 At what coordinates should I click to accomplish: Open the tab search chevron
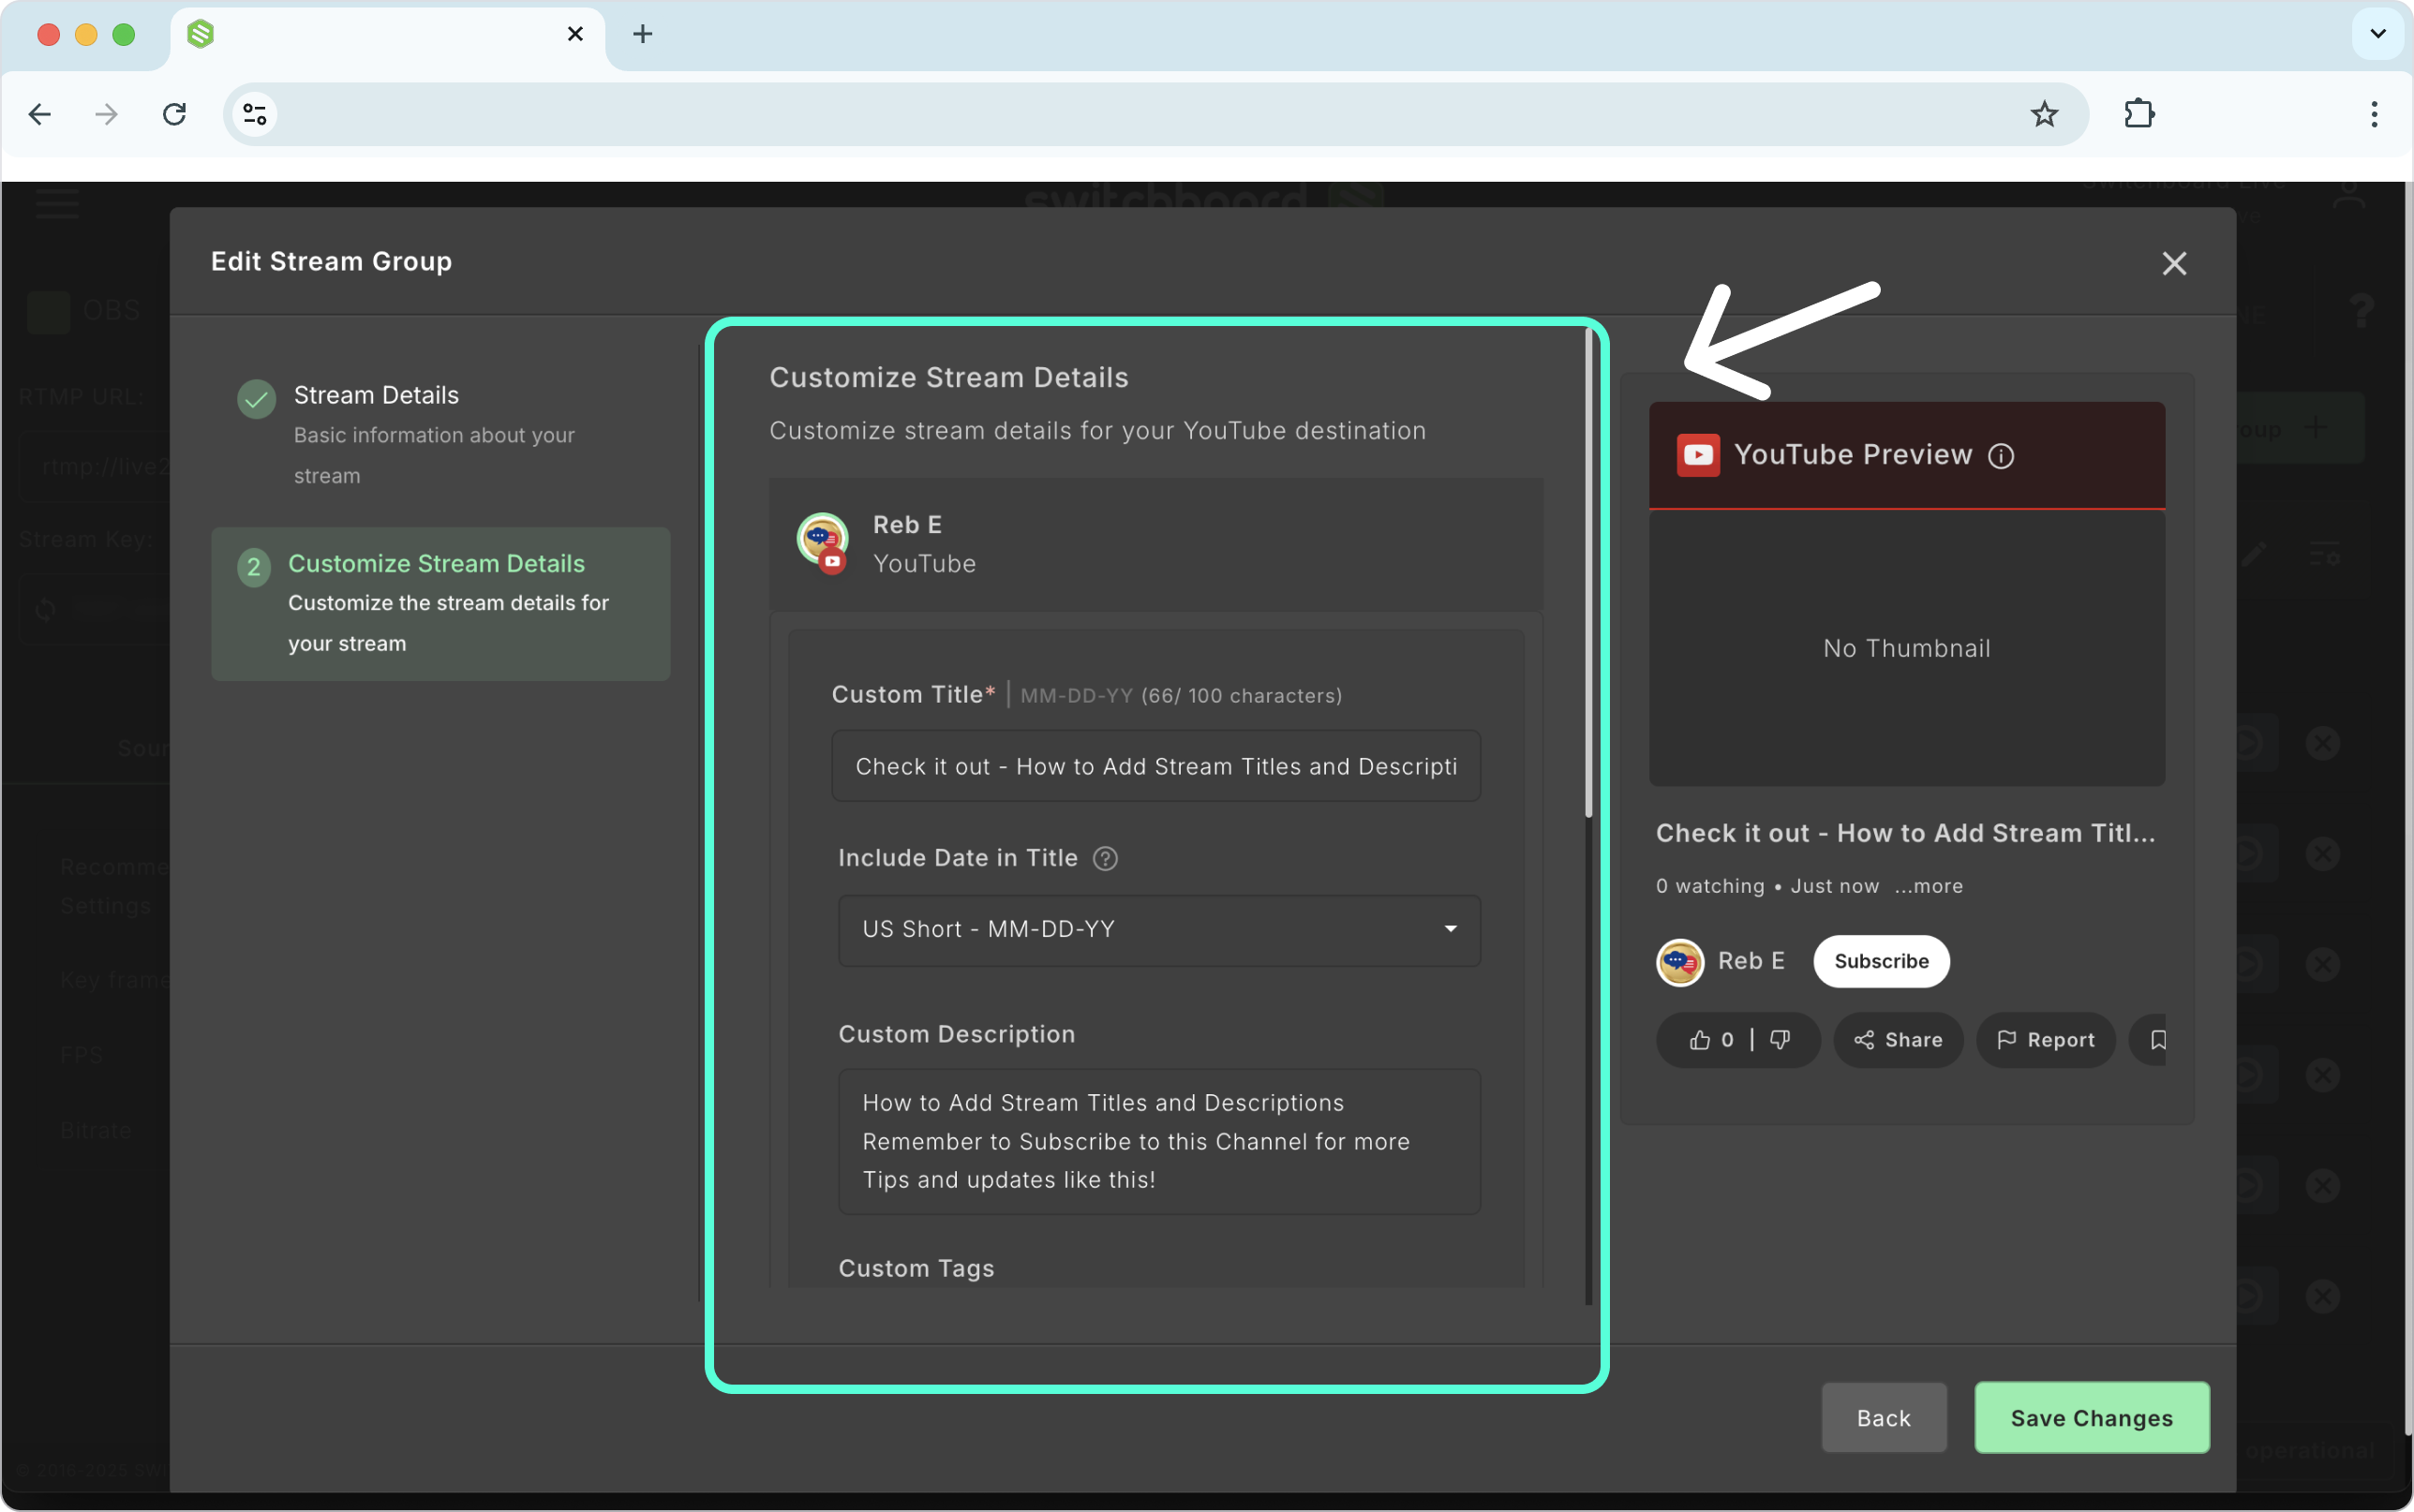point(2378,34)
